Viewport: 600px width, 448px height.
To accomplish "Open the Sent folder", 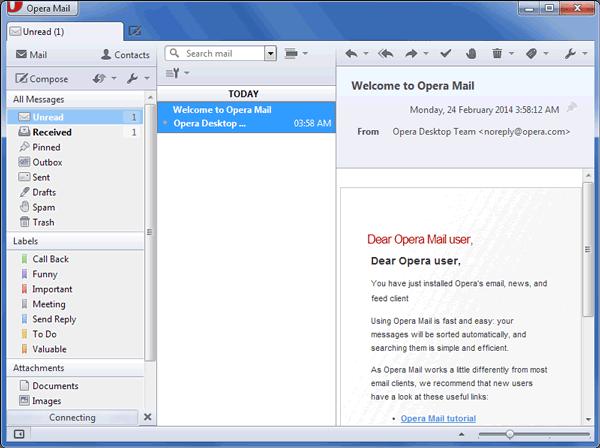I will (x=75, y=177).
